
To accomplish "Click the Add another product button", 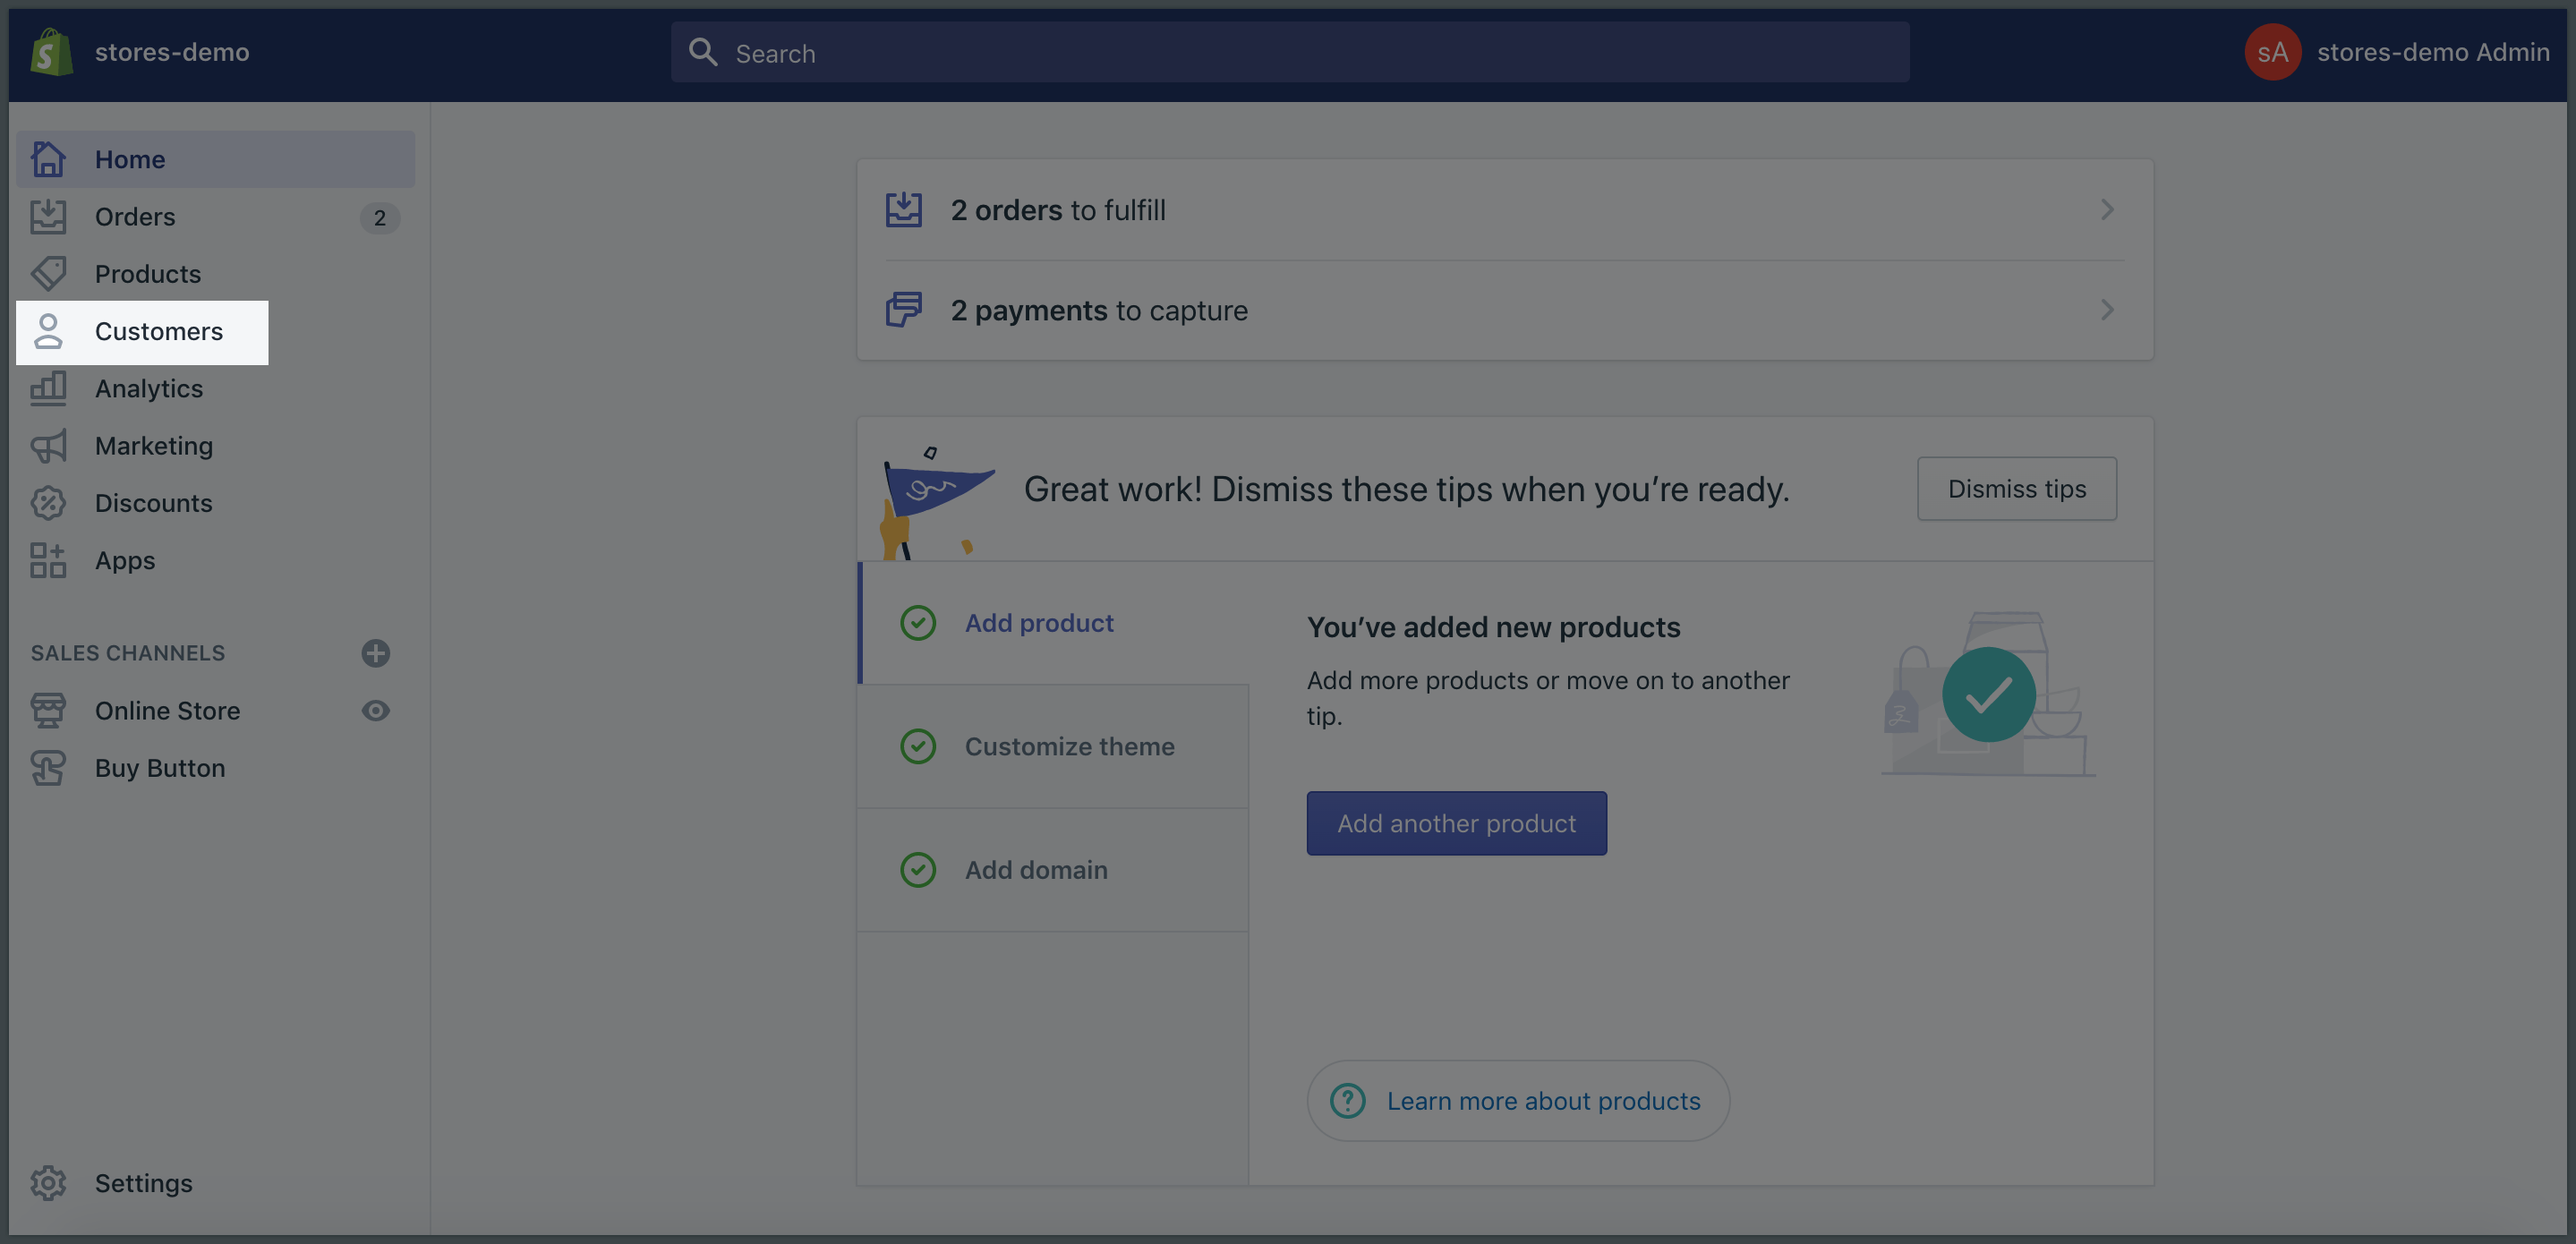I will [x=1457, y=823].
